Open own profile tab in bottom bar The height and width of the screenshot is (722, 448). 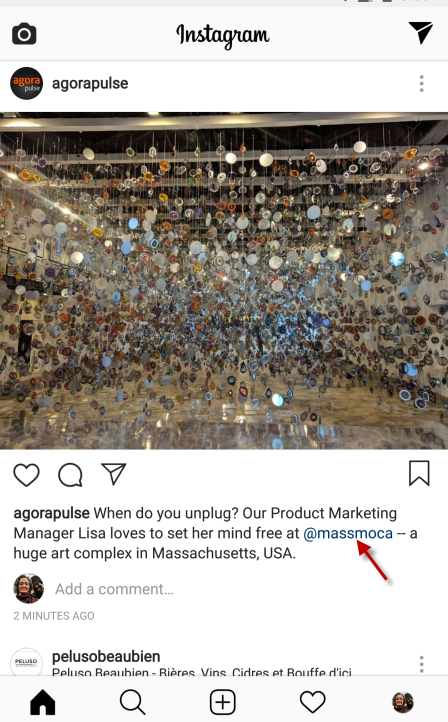(402, 702)
